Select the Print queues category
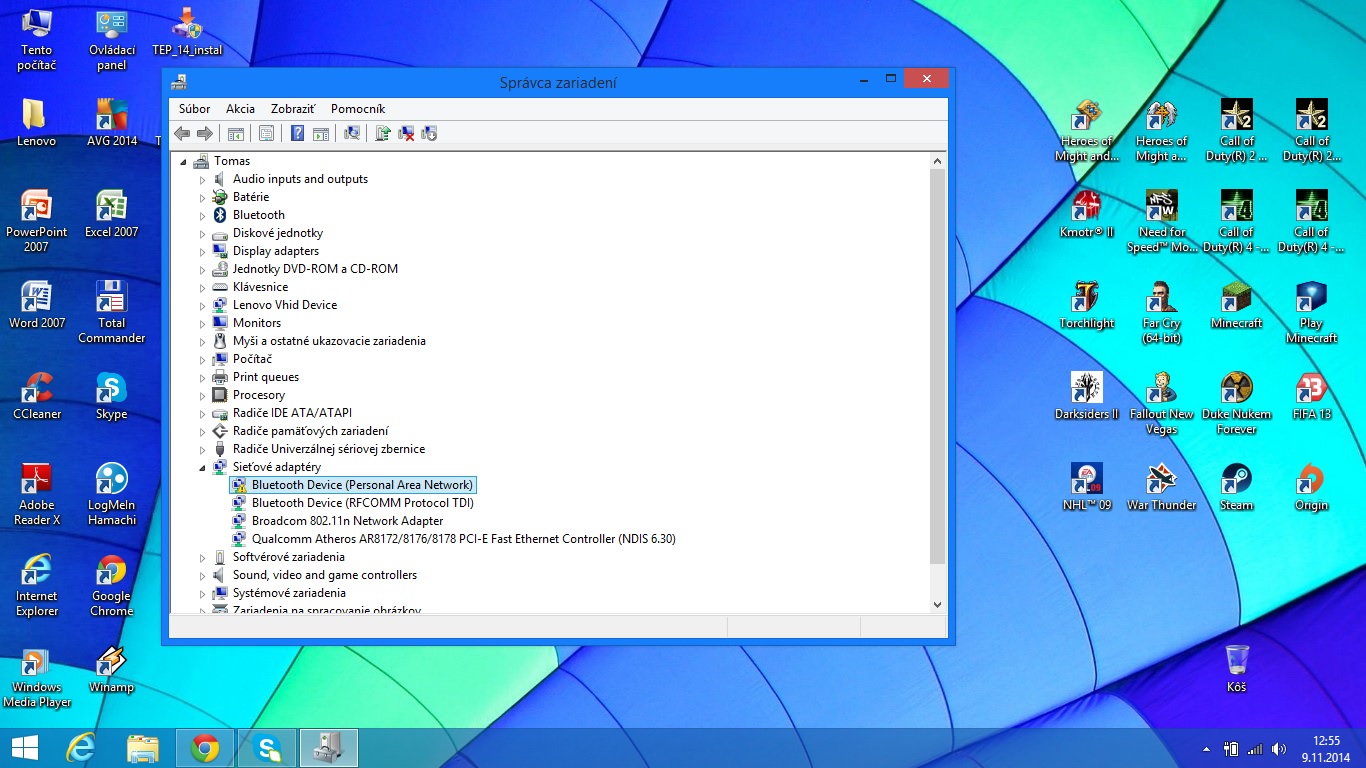The width and height of the screenshot is (1366, 768). pos(266,377)
